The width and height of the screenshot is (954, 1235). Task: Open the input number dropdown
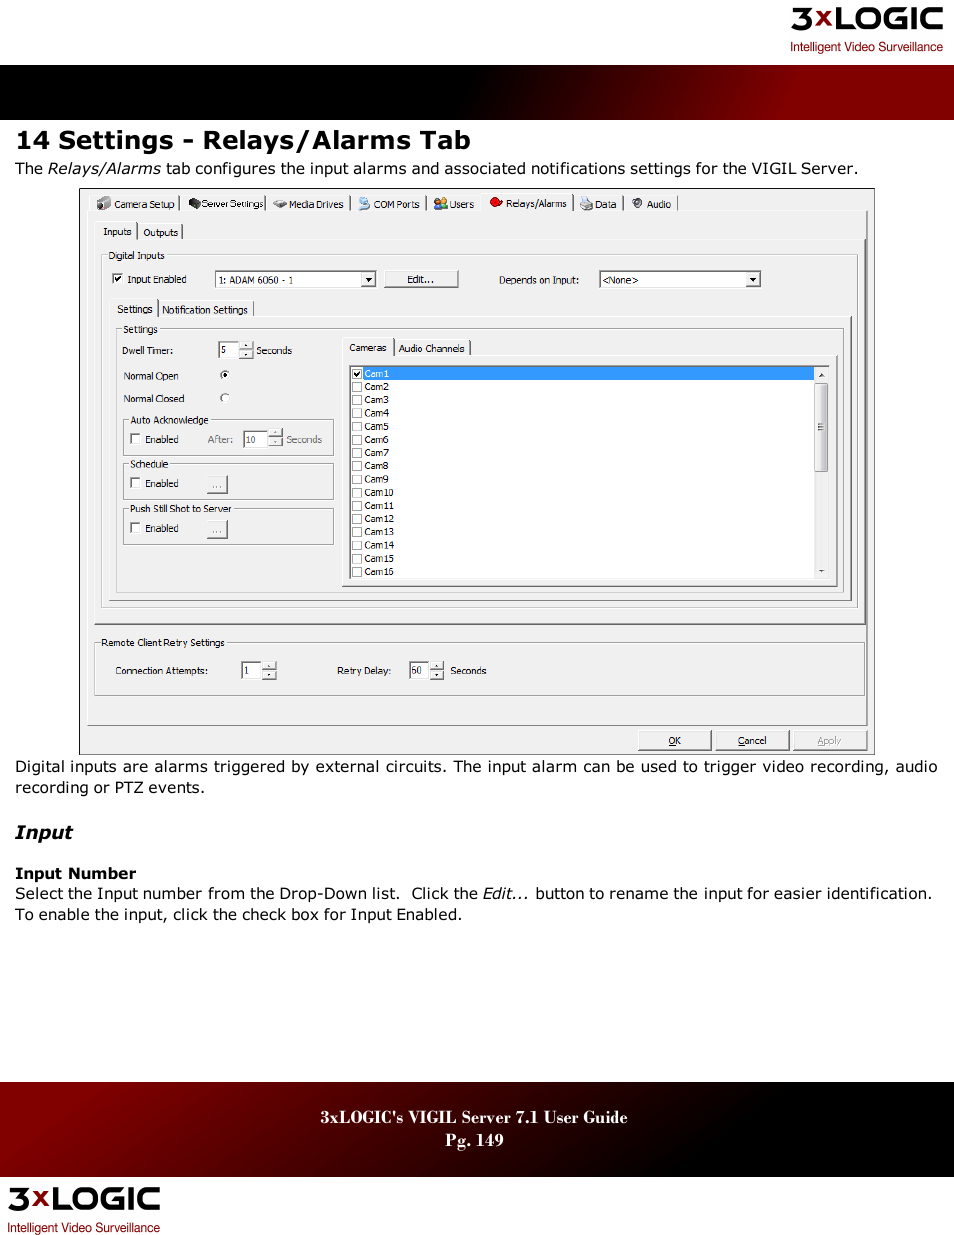coord(368,279)
